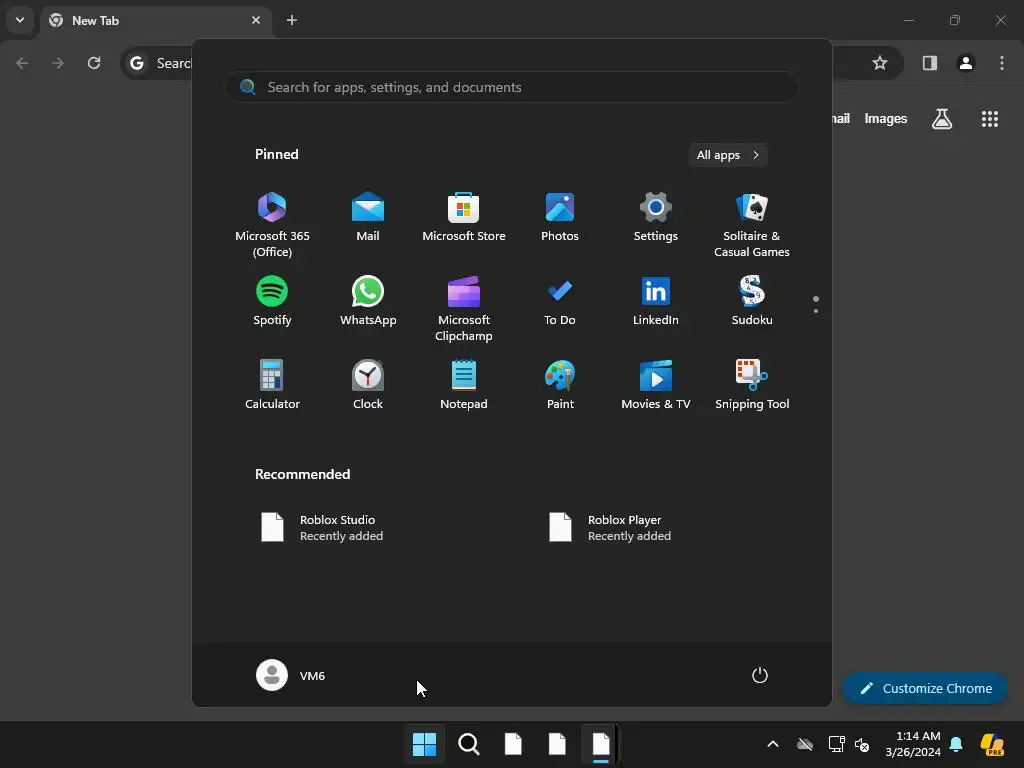Open the To Do app
This screenshot has height=768, width=1024.
[560, 301]
